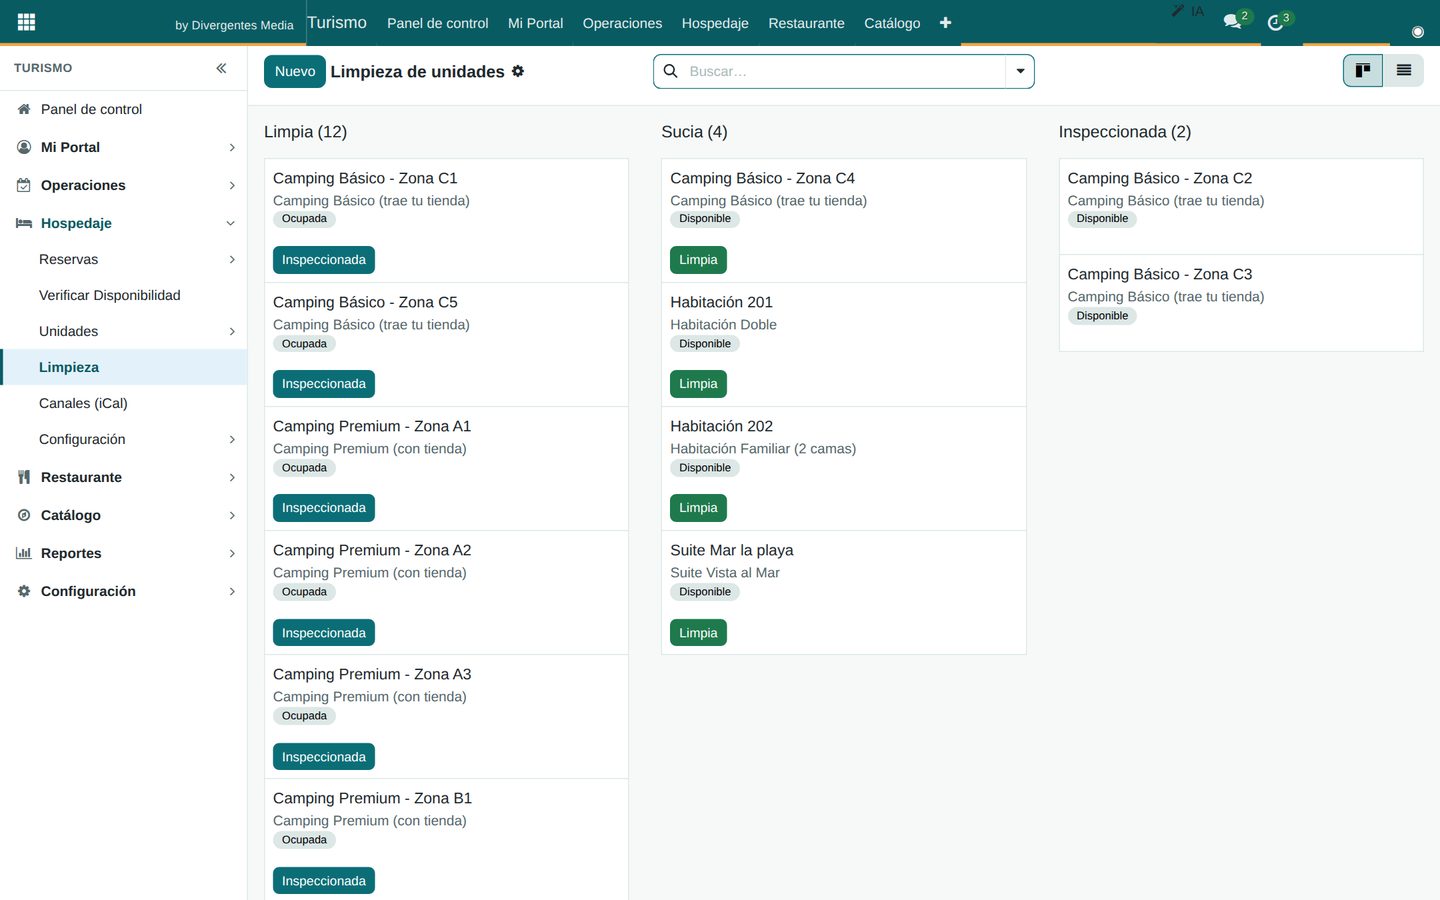The image size is (1440, 900).
Task: Open the activities clock icon
Action: pos(1275,22)
